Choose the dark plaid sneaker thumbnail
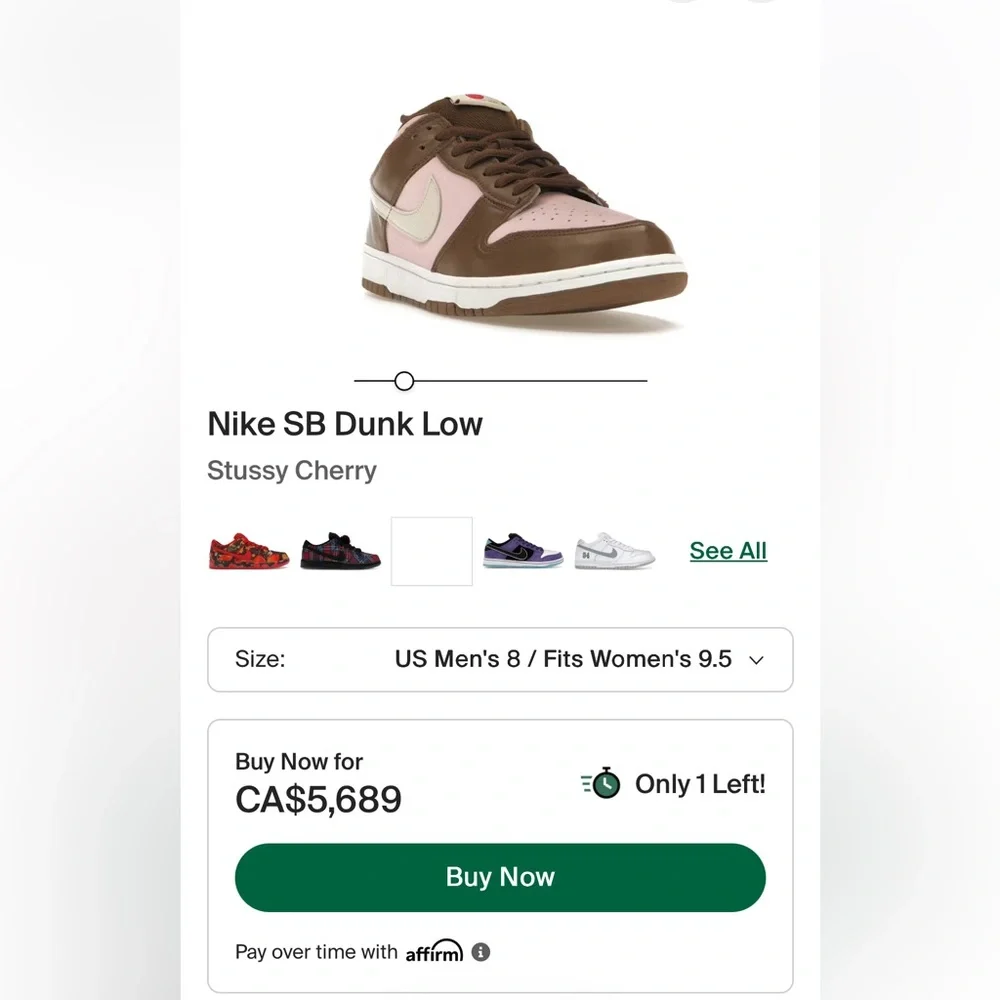 [x=340, y=551]
